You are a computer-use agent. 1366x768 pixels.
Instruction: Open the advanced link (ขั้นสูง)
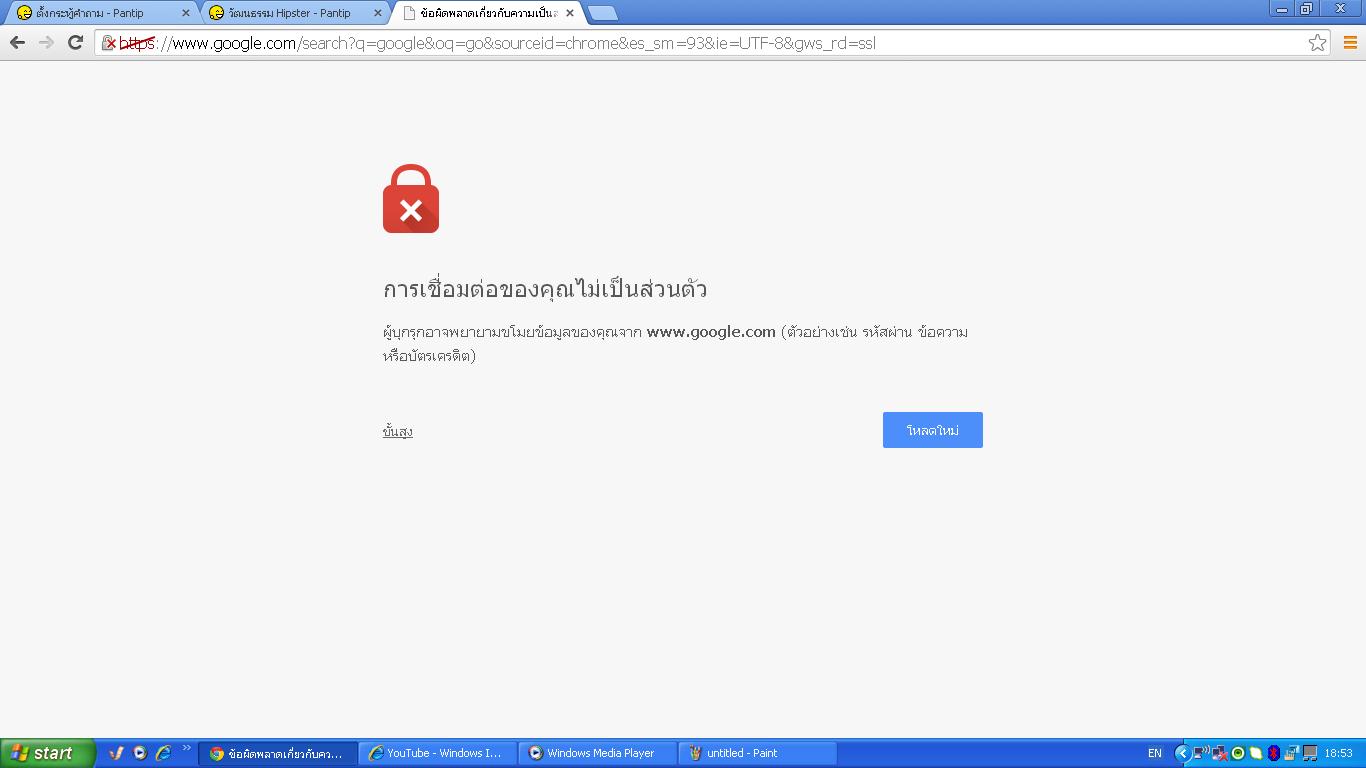tap(398, 431)
